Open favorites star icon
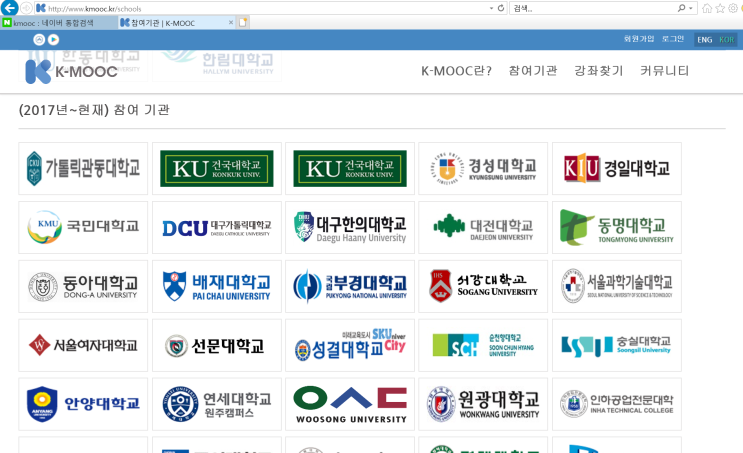Image resolution: width=743 pixels, height=453 pixels. [x=720, y=8]
